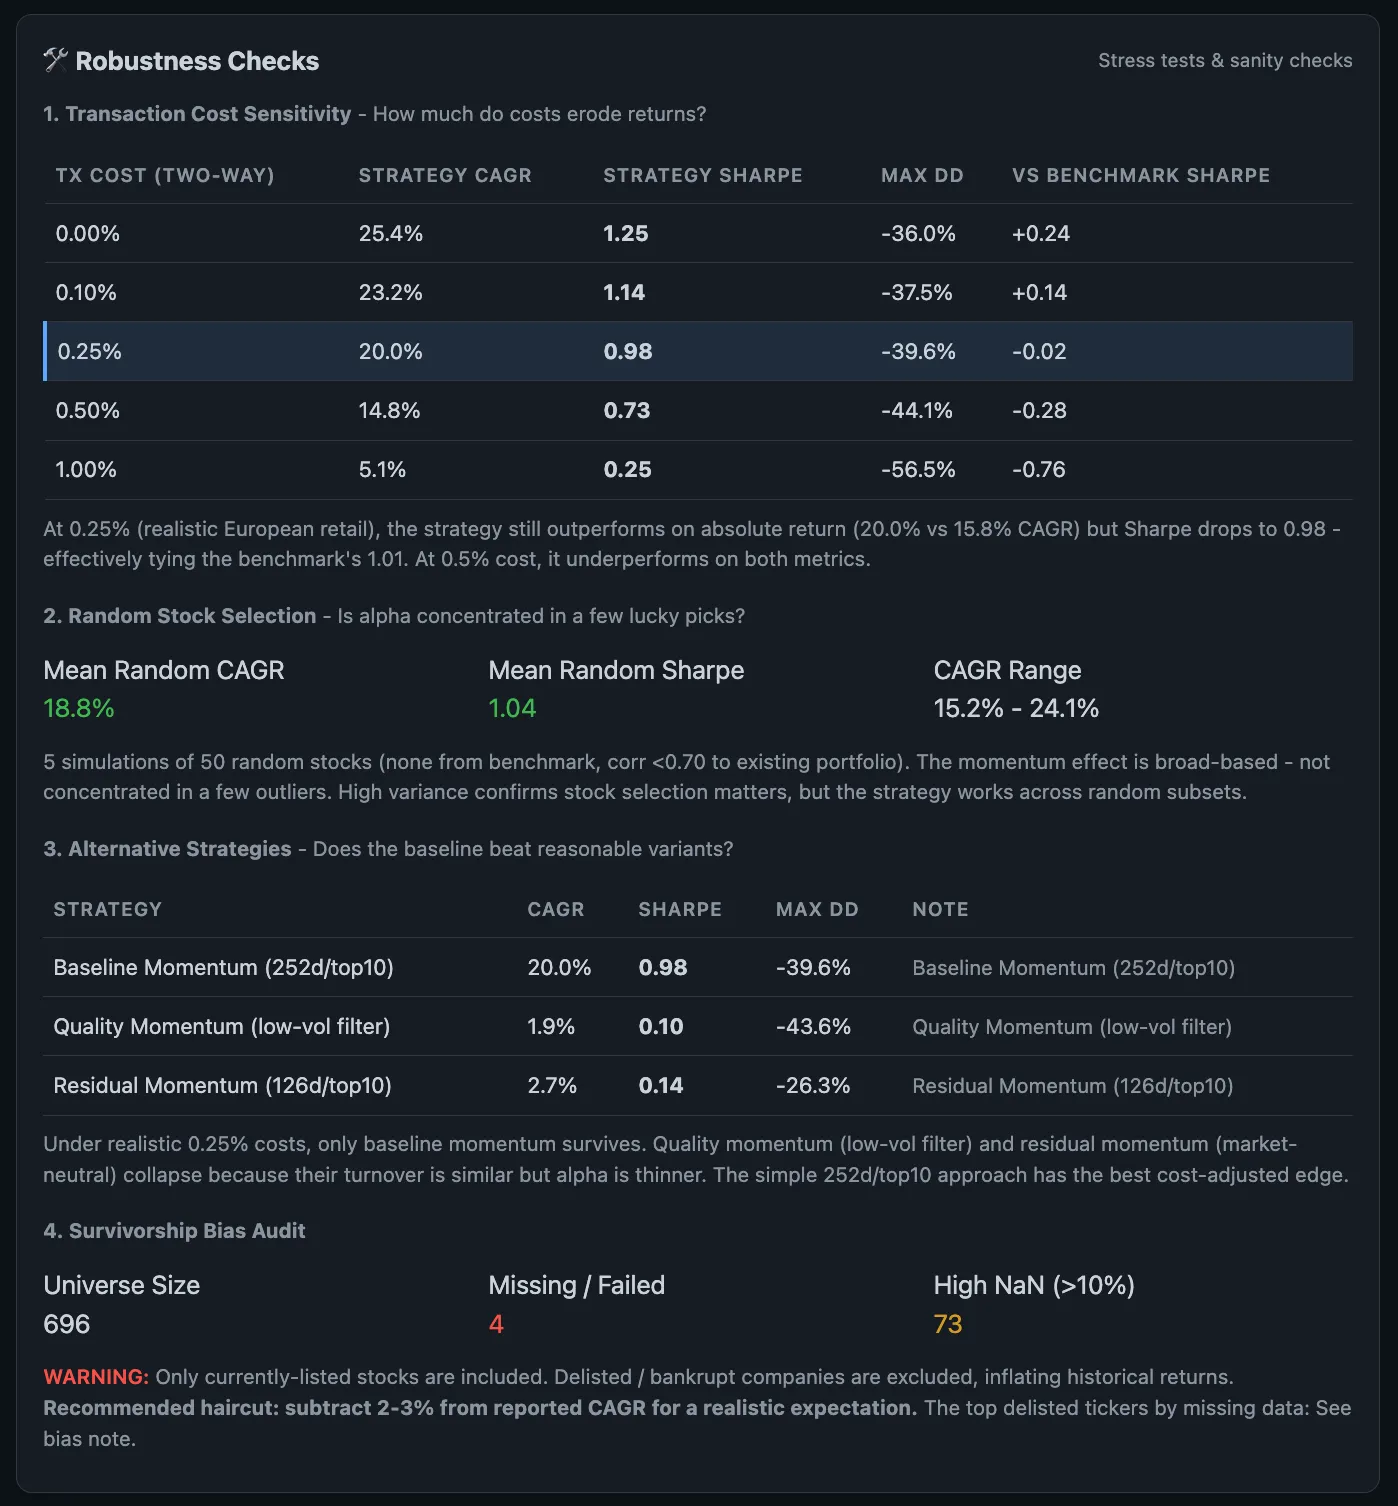The width and height of the screenshot is (1398, 1506).
Task: Click the Stress tests & sanity checks subtitle
Action: pos(1225,60)
